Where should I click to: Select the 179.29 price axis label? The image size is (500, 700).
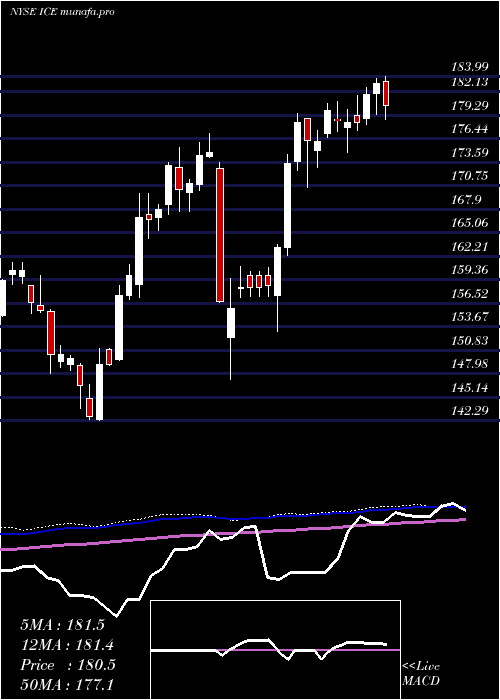pyautogui.click(x=470, y=106)
